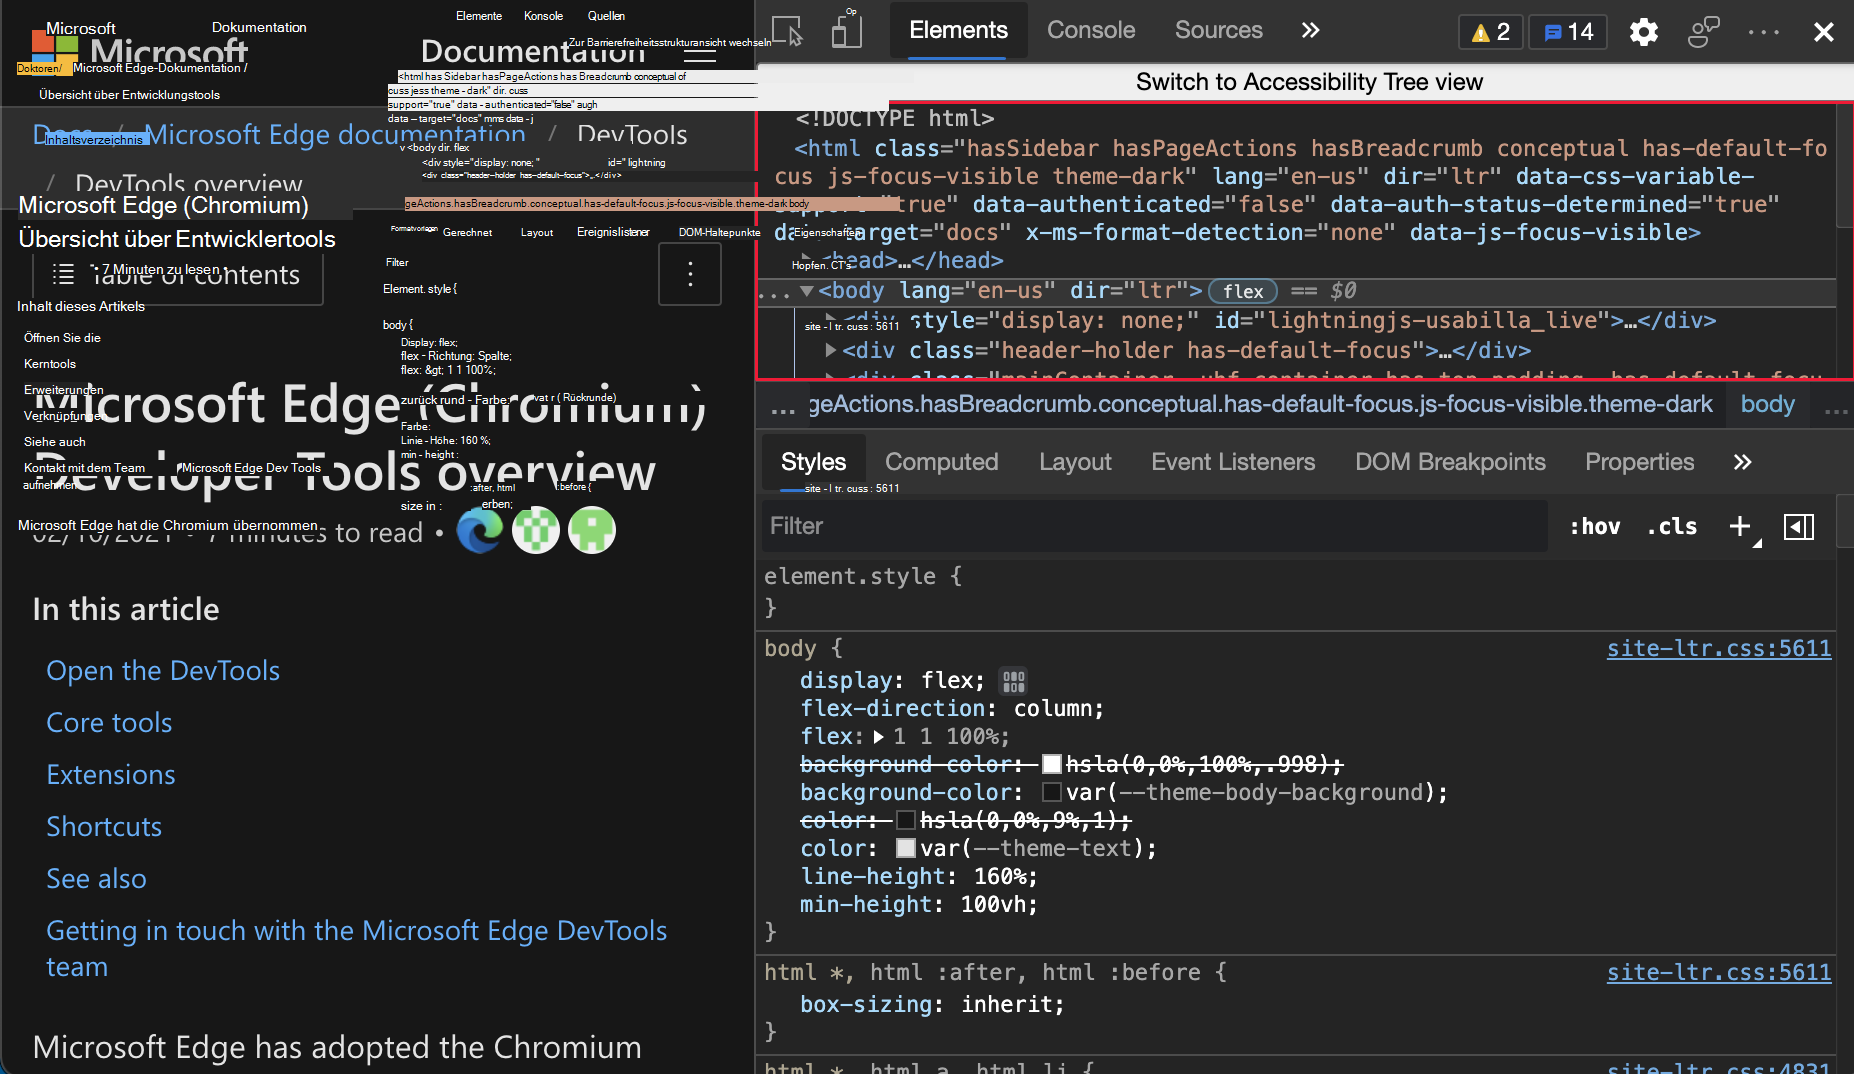Open the 'Core tools' article link
The image size is (1854, 1074).
coord(109,723)
